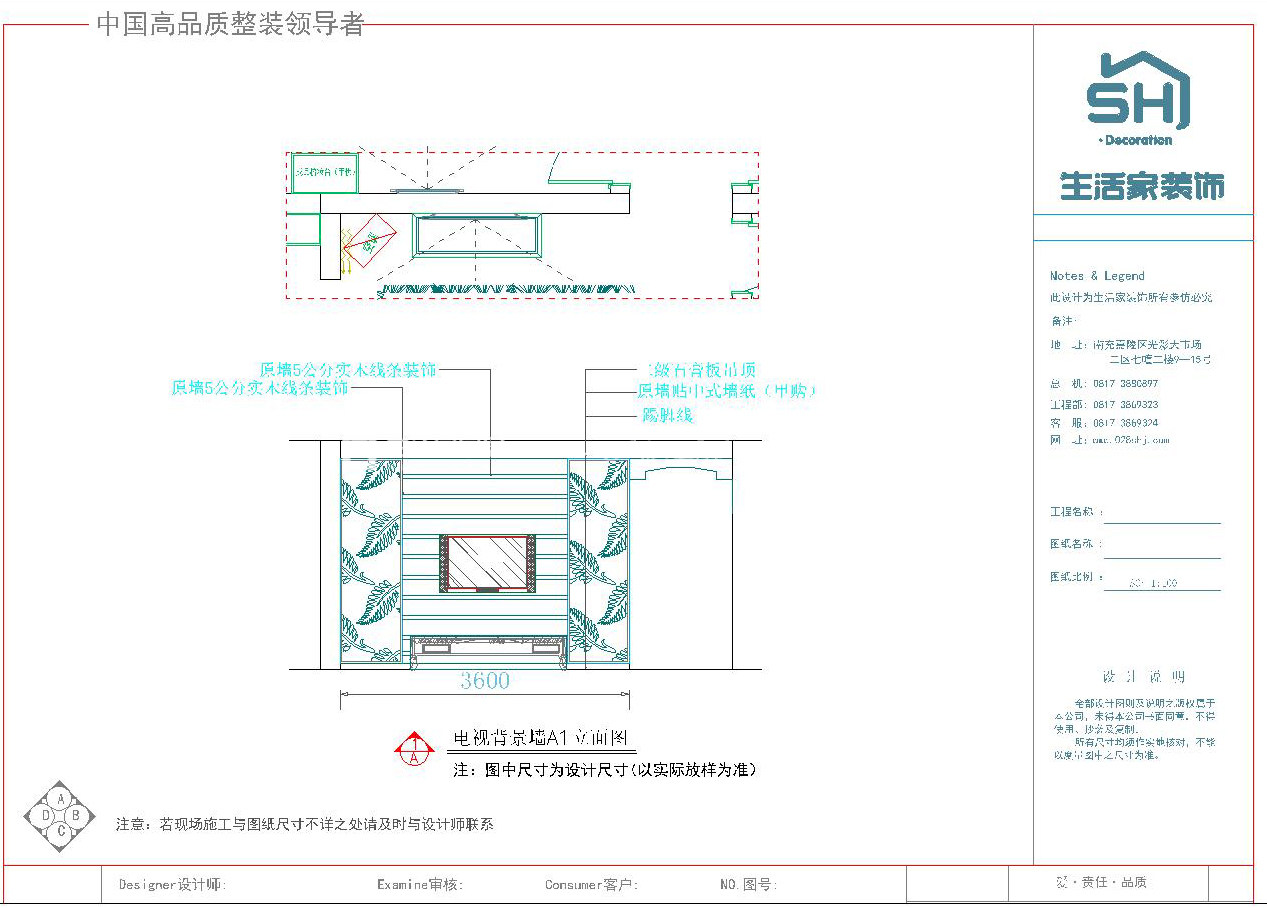Click the NO.图号 drawing number field
Viewport: 1267px width, 908px height.
(748, 885)
